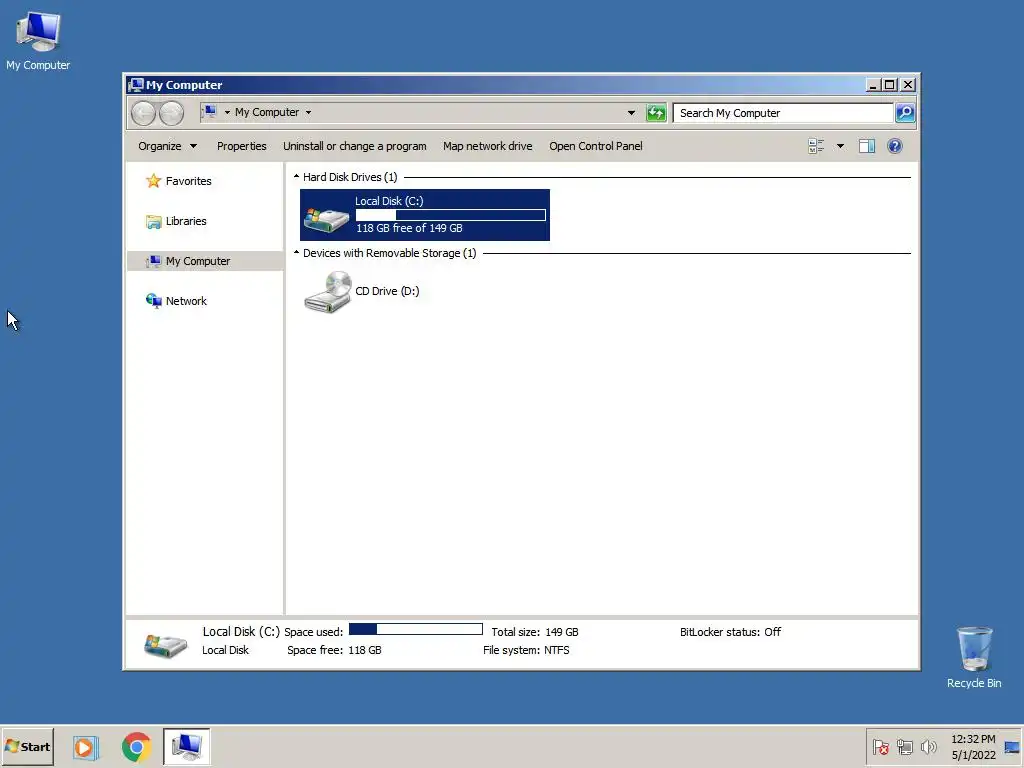Click 'File system: NTFS' text

526,650
